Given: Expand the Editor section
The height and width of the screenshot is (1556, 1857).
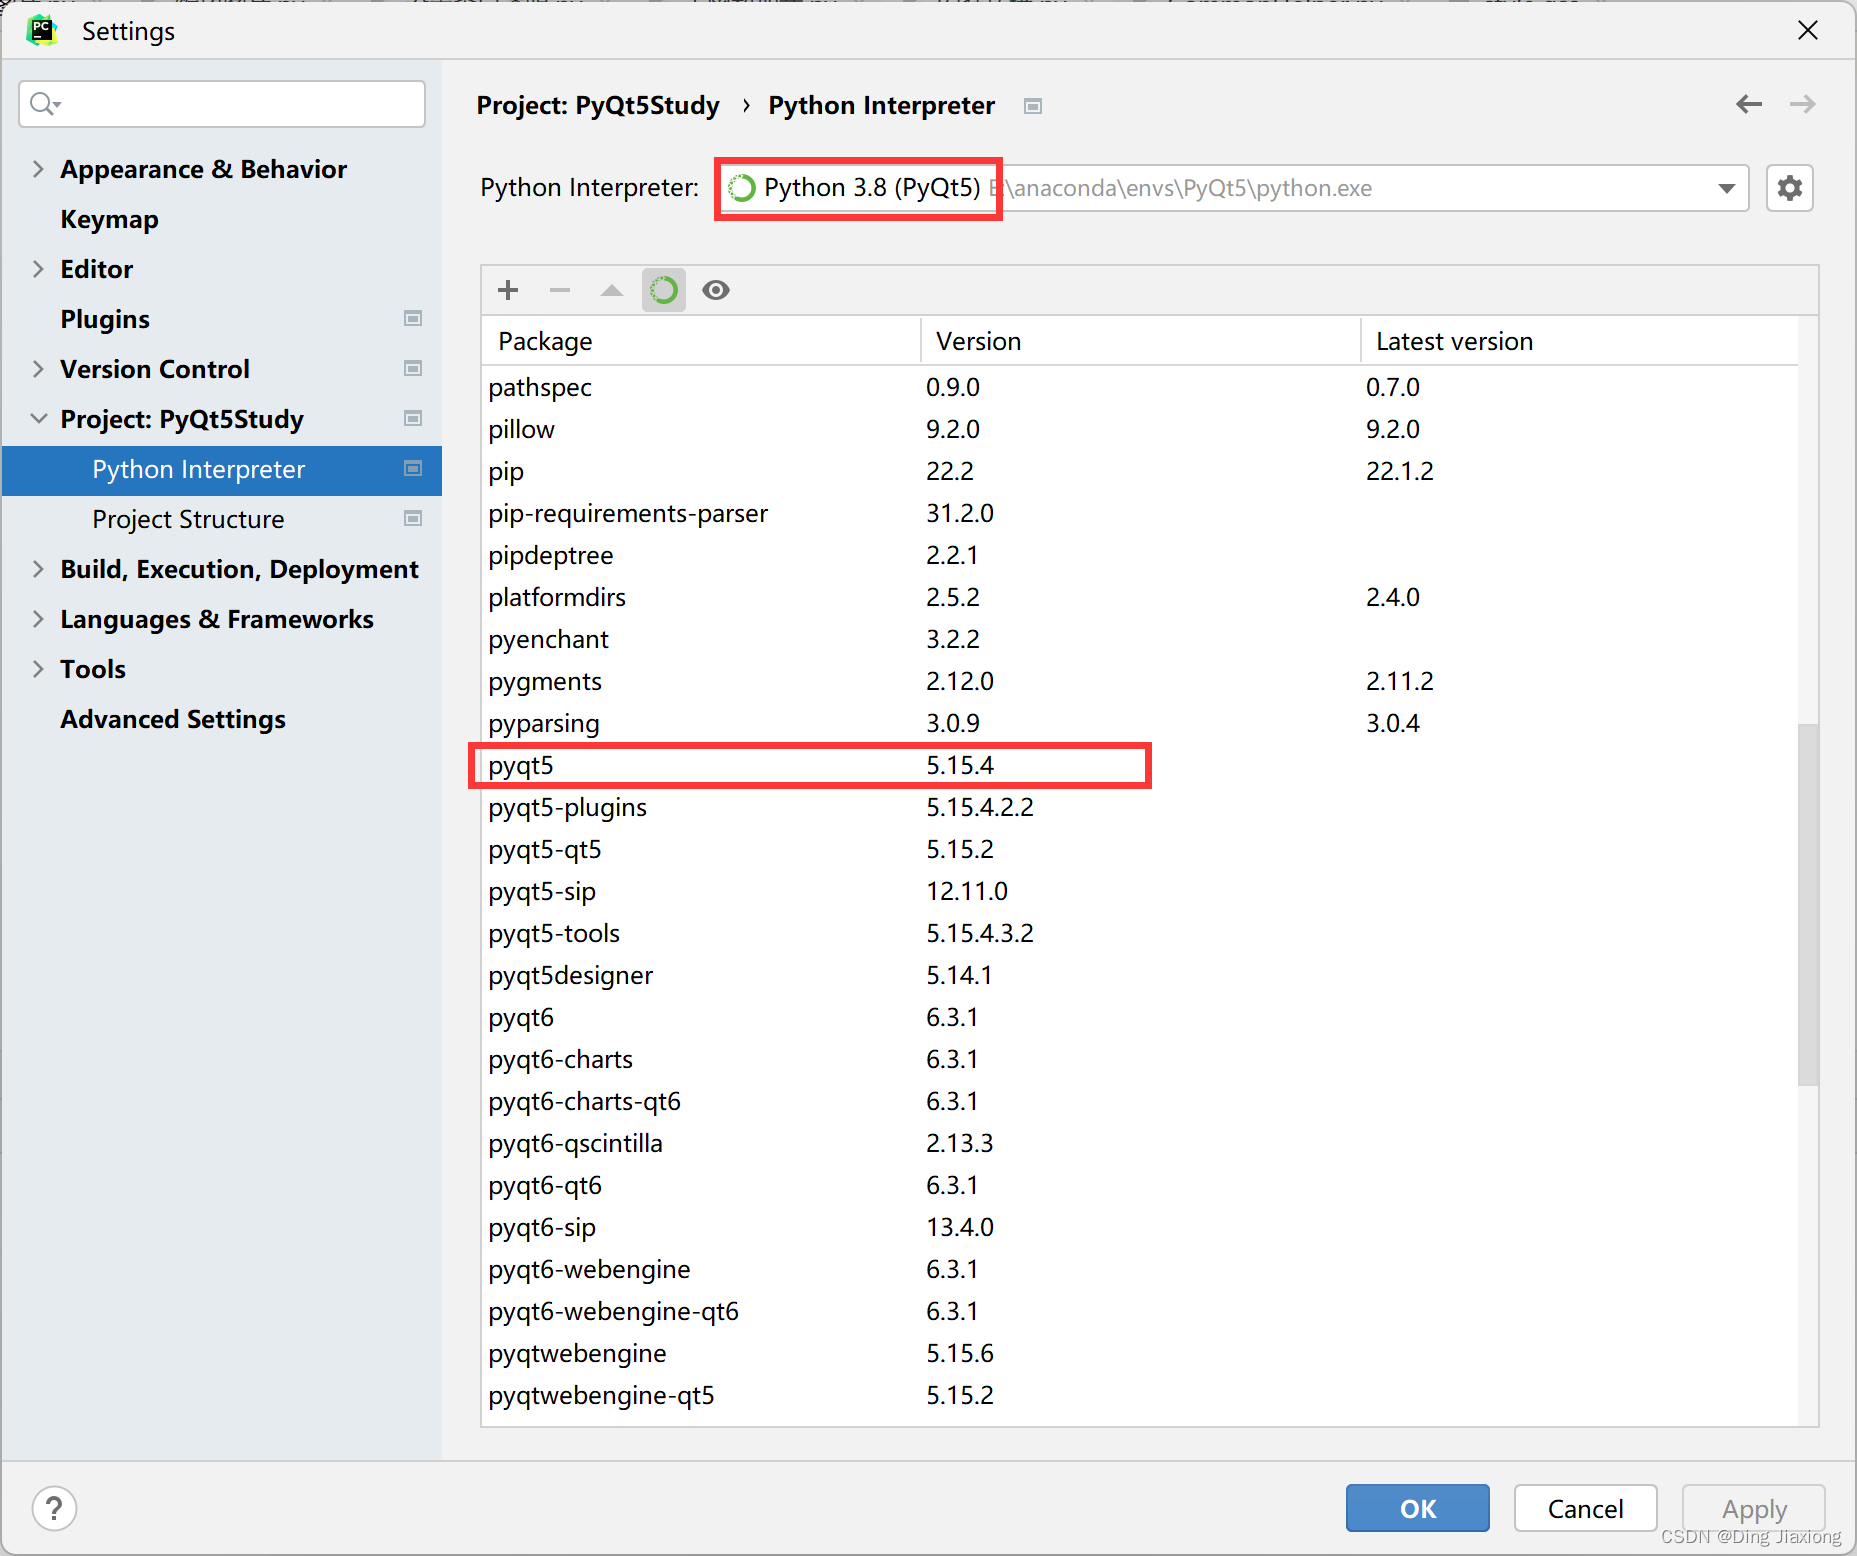Looking at the screenshot, I should point(38,269).
